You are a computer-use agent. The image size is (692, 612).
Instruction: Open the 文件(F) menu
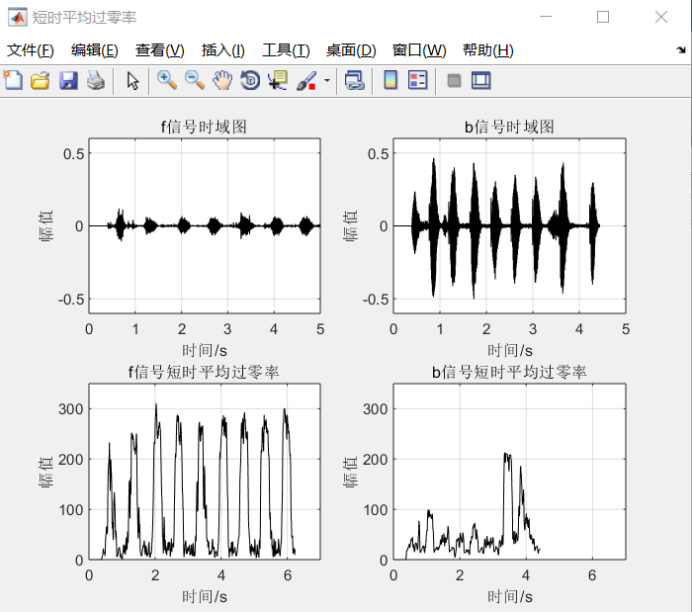click(x=30, y=50)
